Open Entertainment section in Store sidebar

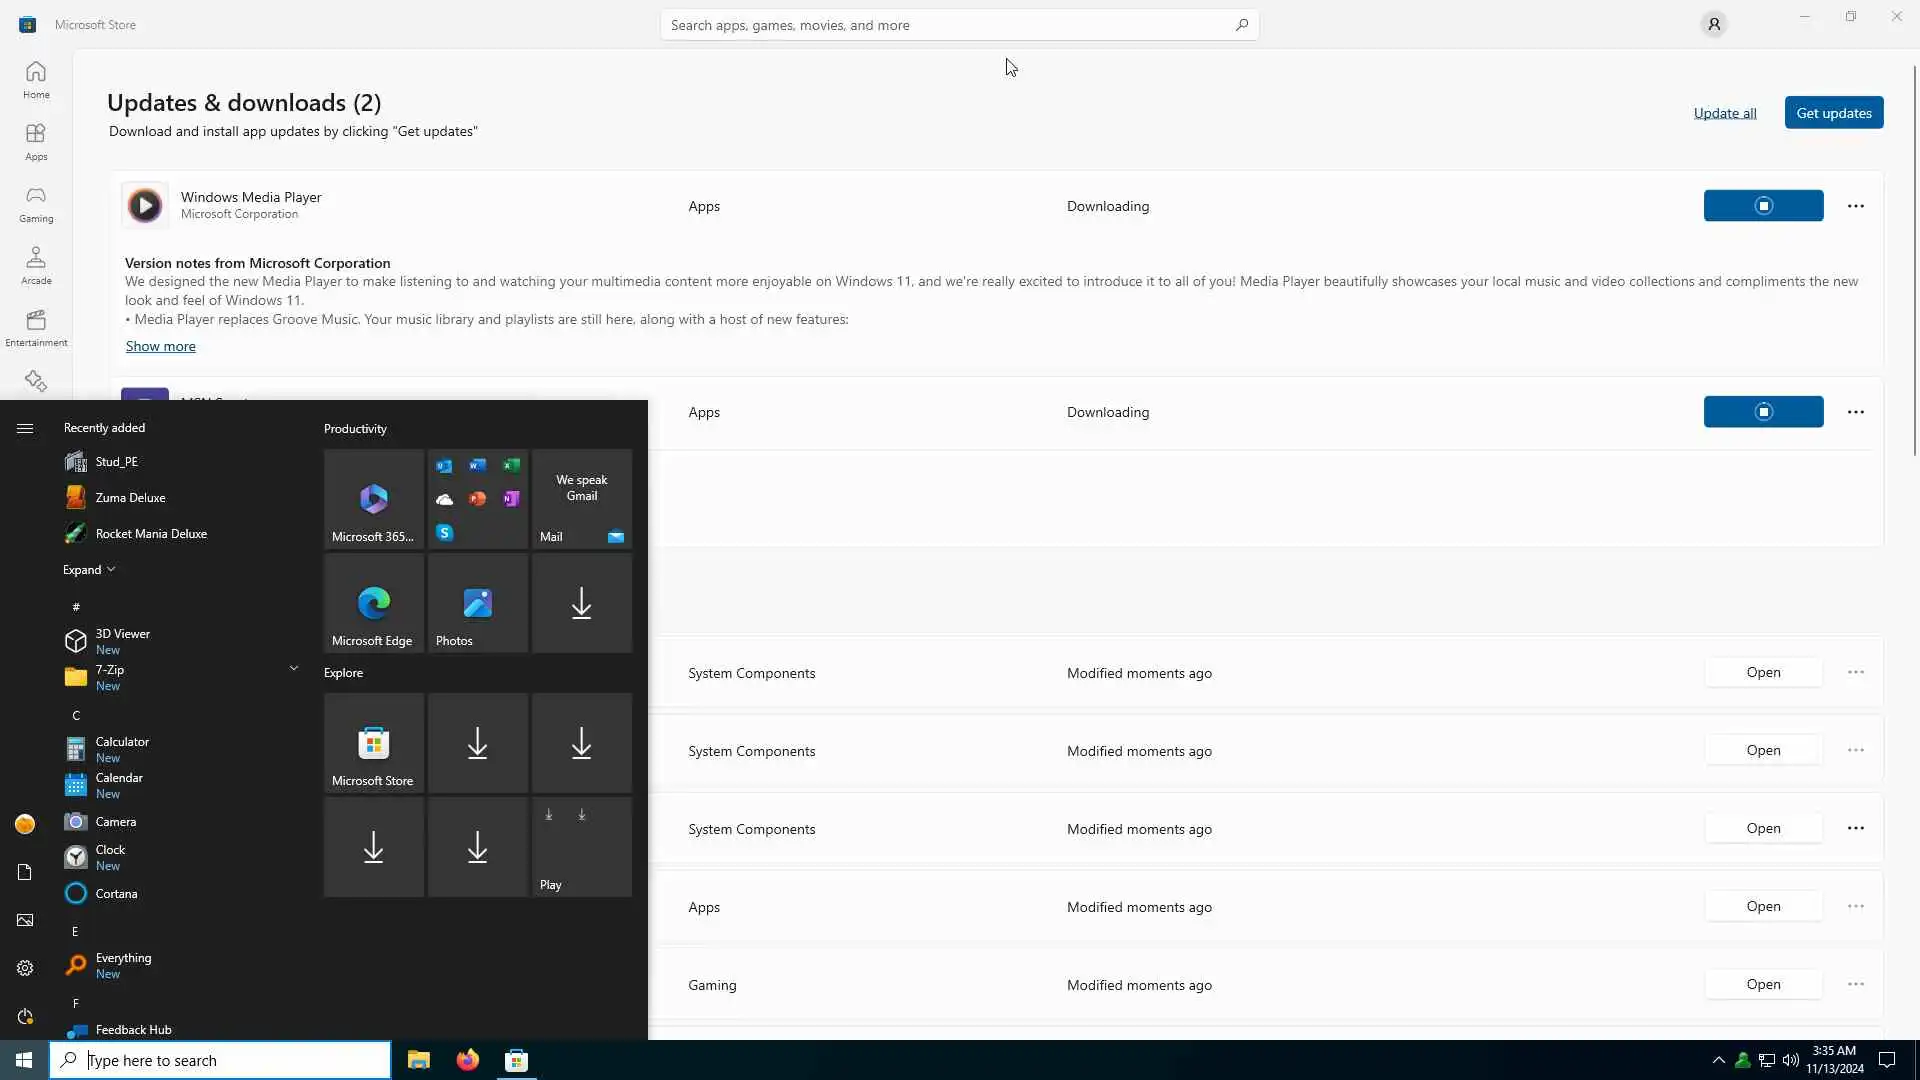(x=36, y=327)
